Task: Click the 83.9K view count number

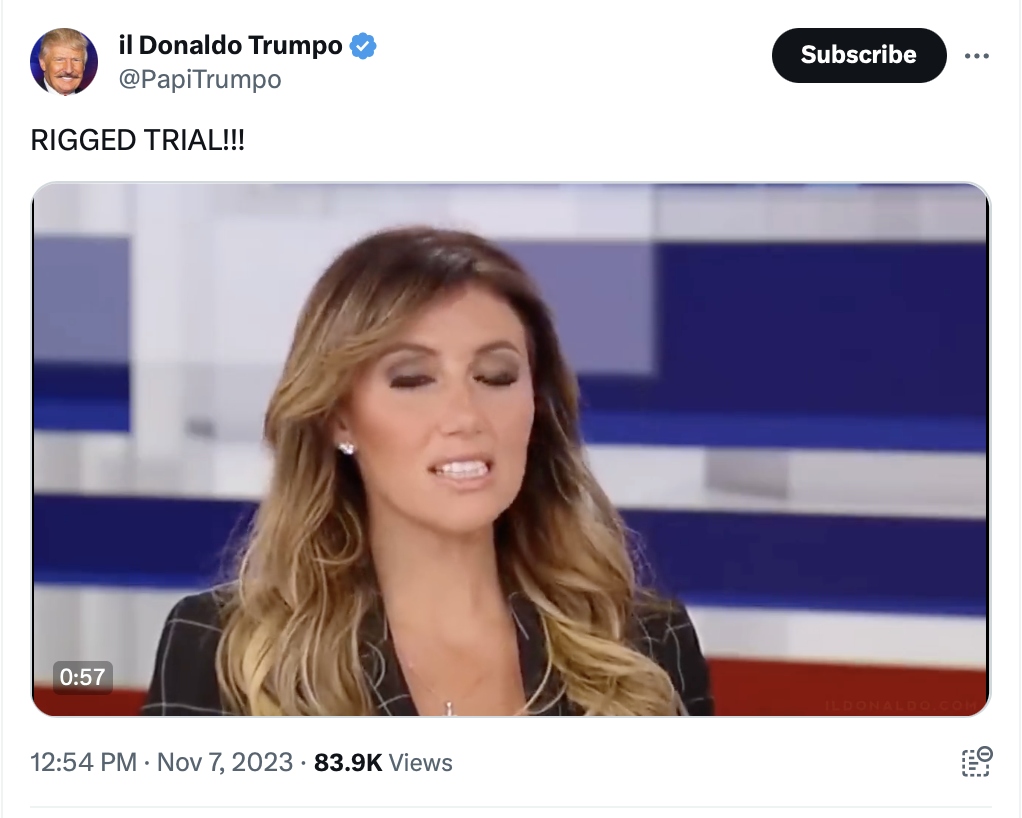Action: point(348,762)
